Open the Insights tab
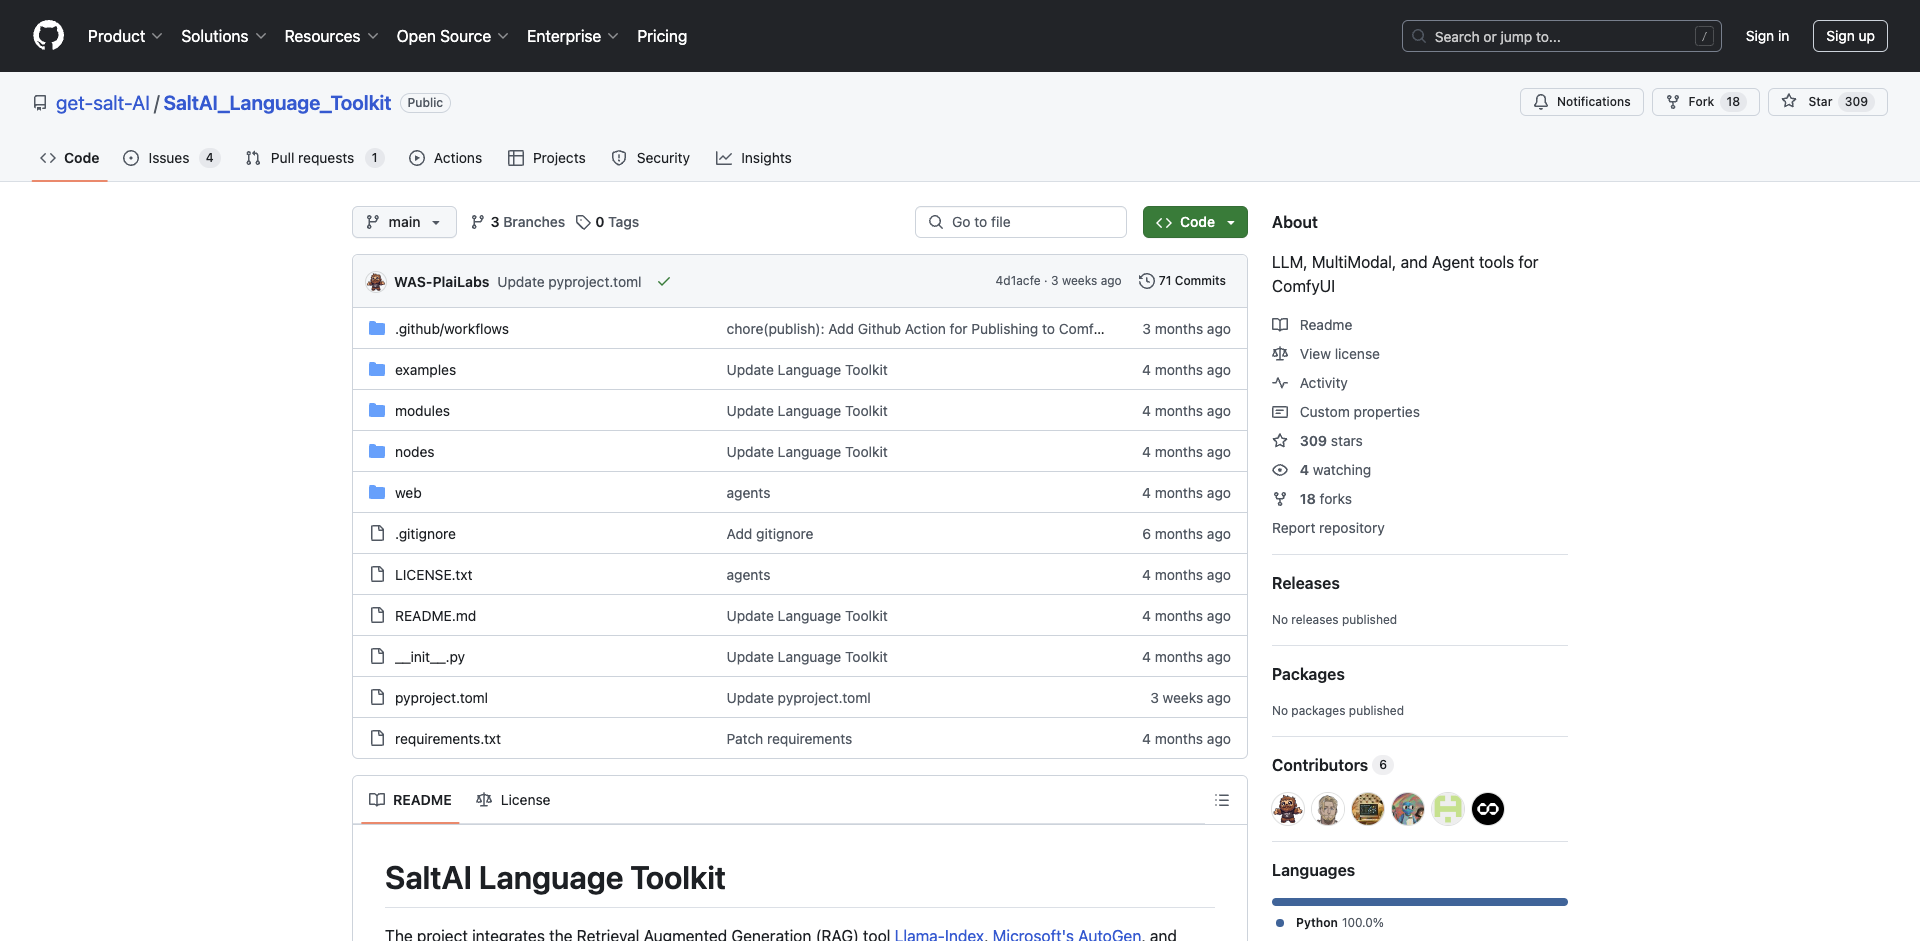Screen dimensions: 1920x941 (754, 158)
